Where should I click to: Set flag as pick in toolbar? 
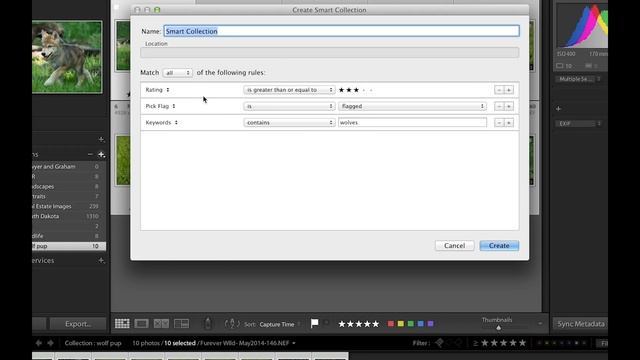coord(315,324)
